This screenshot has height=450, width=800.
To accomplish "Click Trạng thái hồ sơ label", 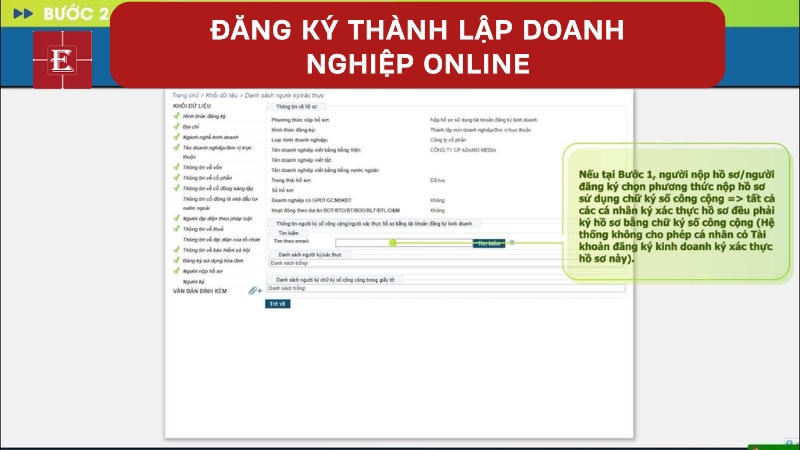I will pyautogui.click(x=291, y=180).
